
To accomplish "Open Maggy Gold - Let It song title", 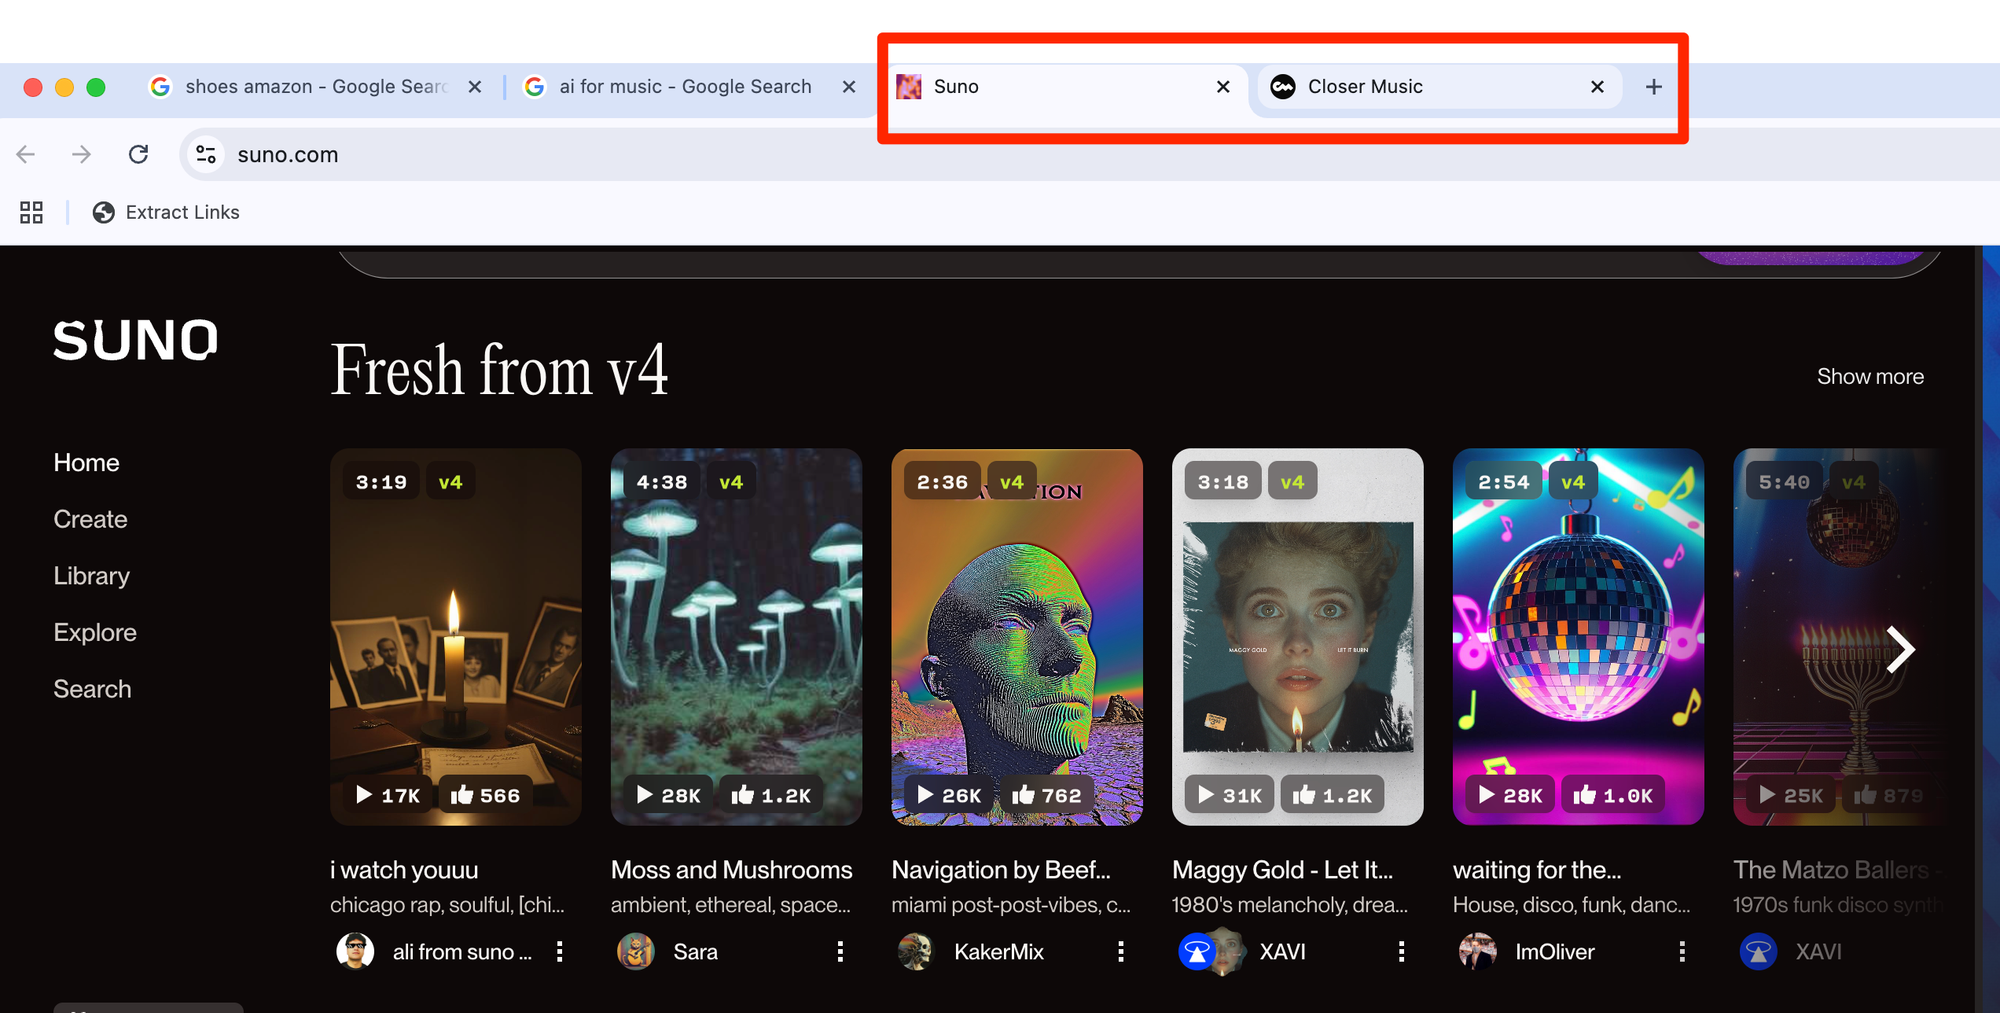I will tap(1283, 870).
